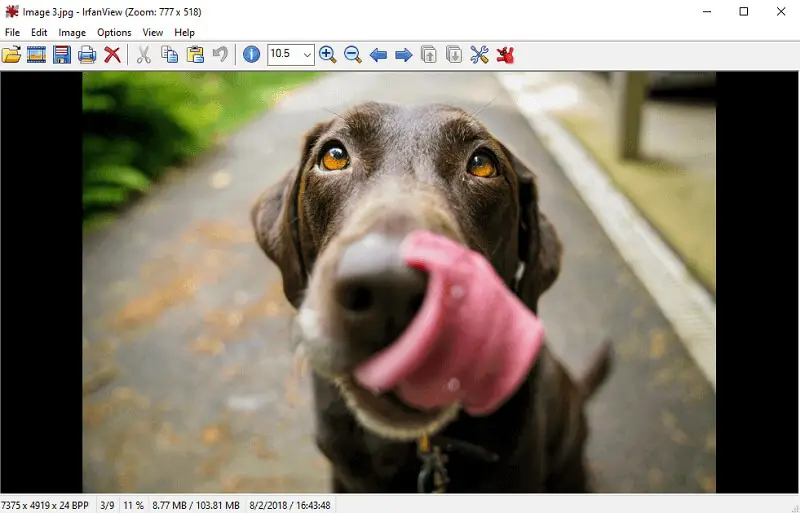Click the Save floppy disk icon
Screen dimensions: 800x513
tap(62, 55)
